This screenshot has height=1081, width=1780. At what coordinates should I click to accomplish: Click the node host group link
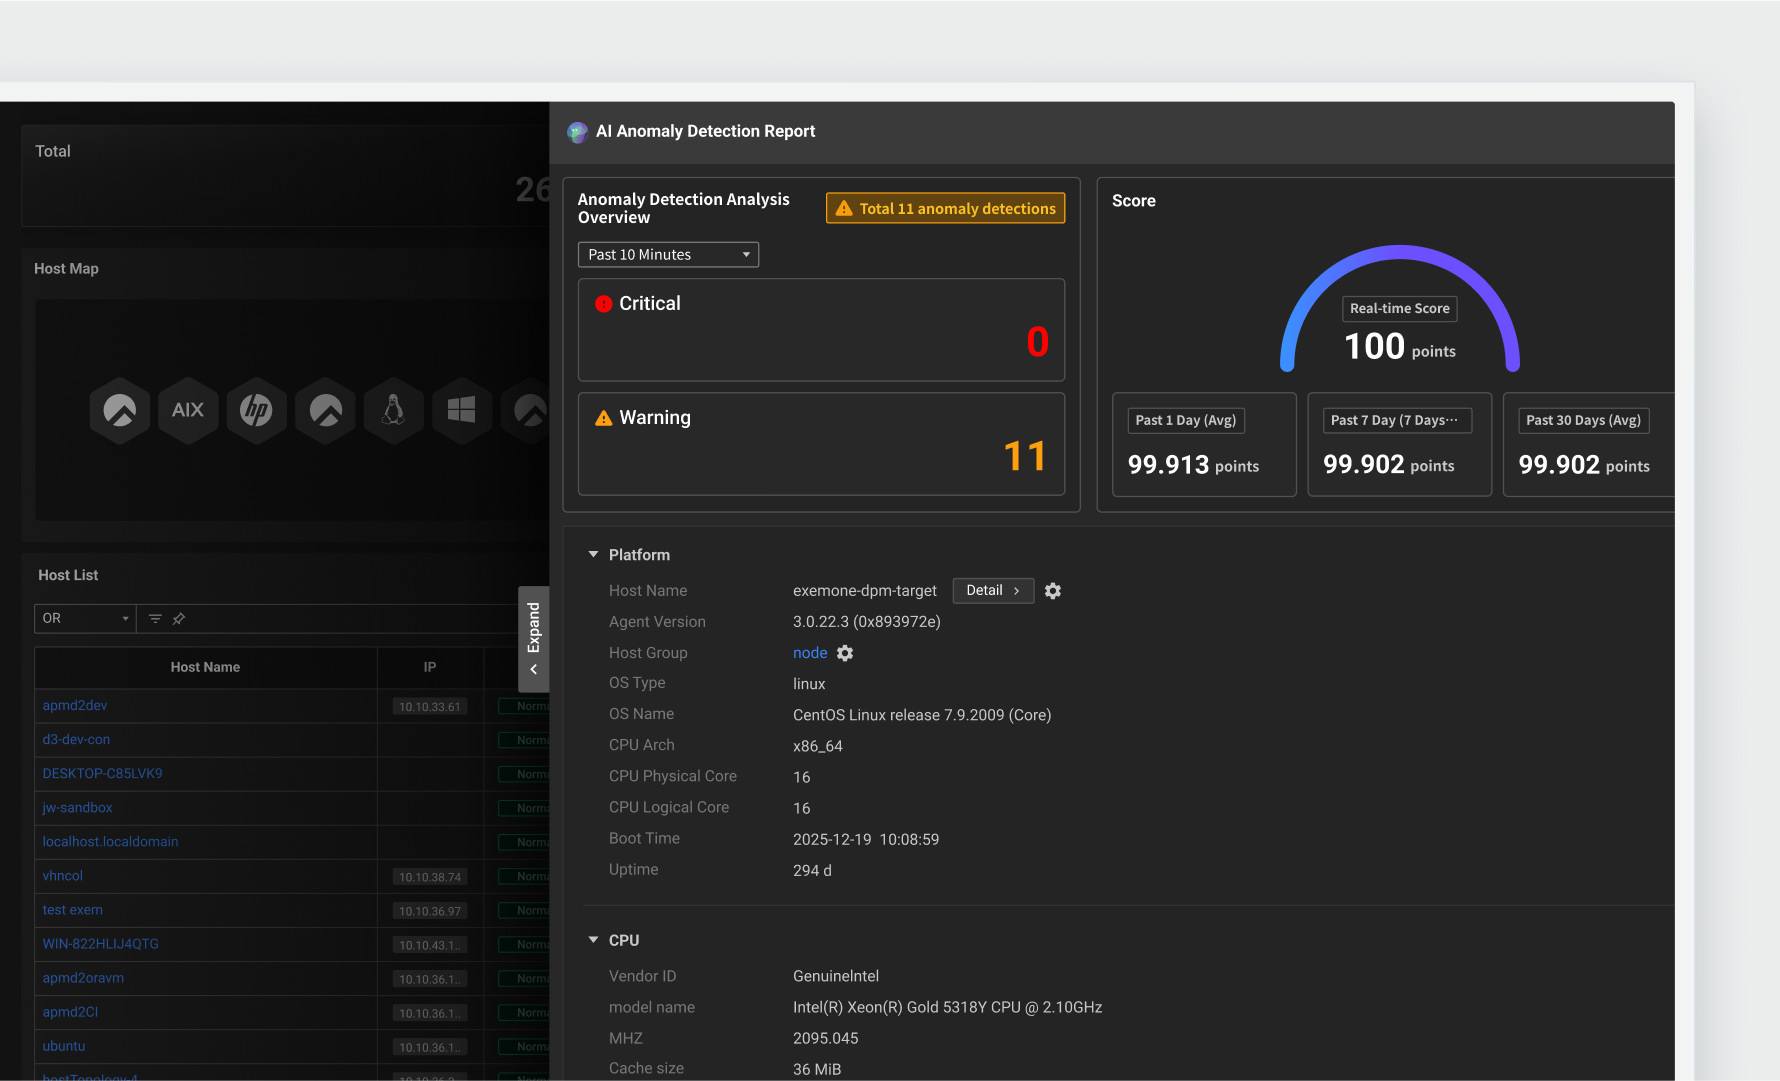pos(809,653)
